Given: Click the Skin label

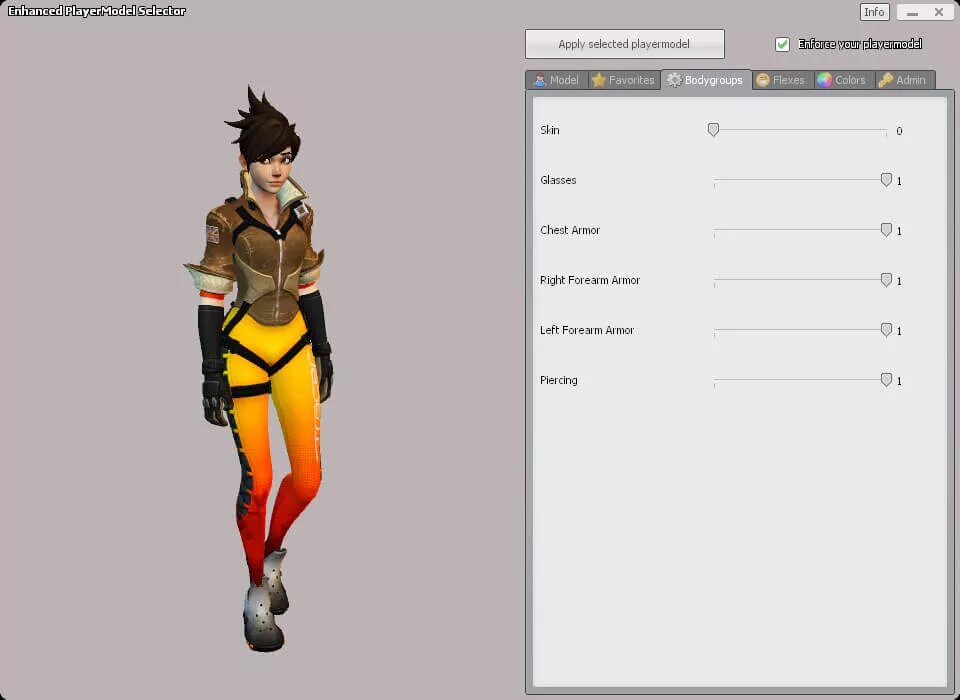Looking at the screenshot, I should coord(550,130).
